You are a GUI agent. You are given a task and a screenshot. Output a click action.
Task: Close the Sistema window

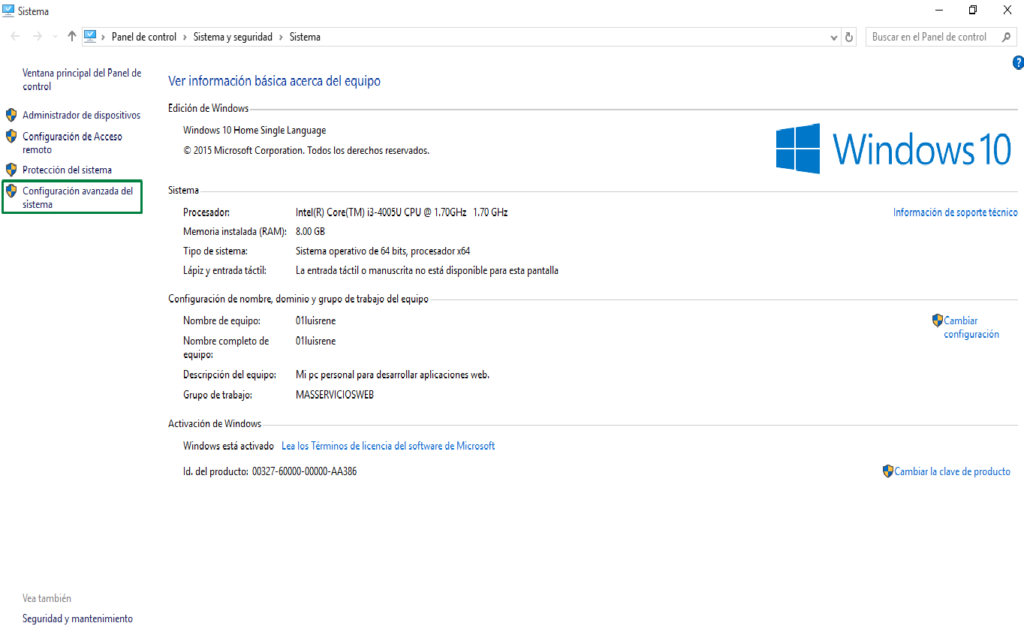tap(1007, 10)
